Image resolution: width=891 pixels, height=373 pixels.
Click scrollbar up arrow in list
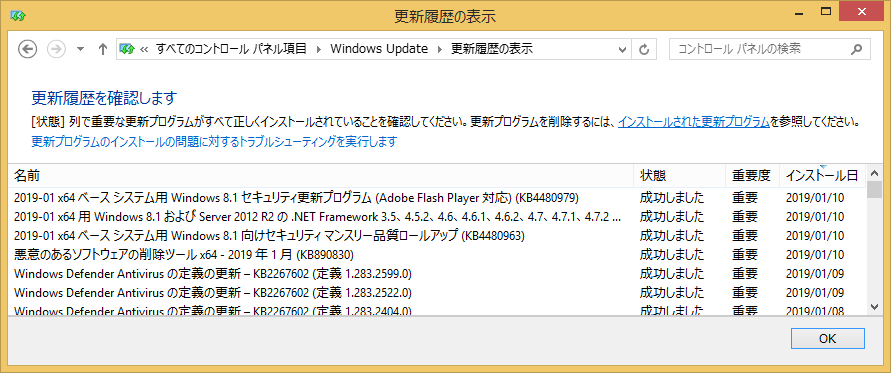pyautogui.click(x=875, y=173)
